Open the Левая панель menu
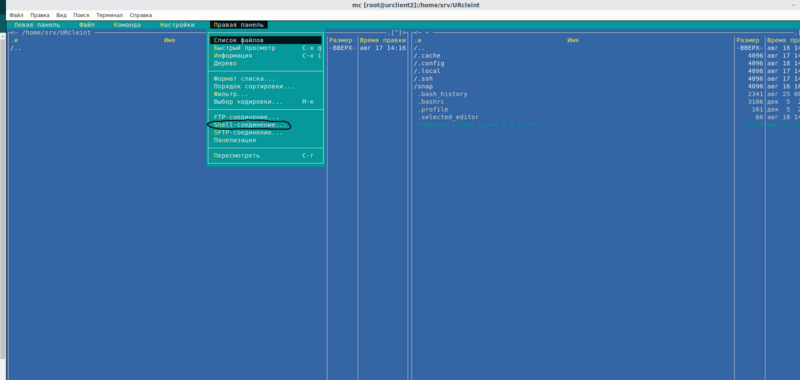 (37, 25)
